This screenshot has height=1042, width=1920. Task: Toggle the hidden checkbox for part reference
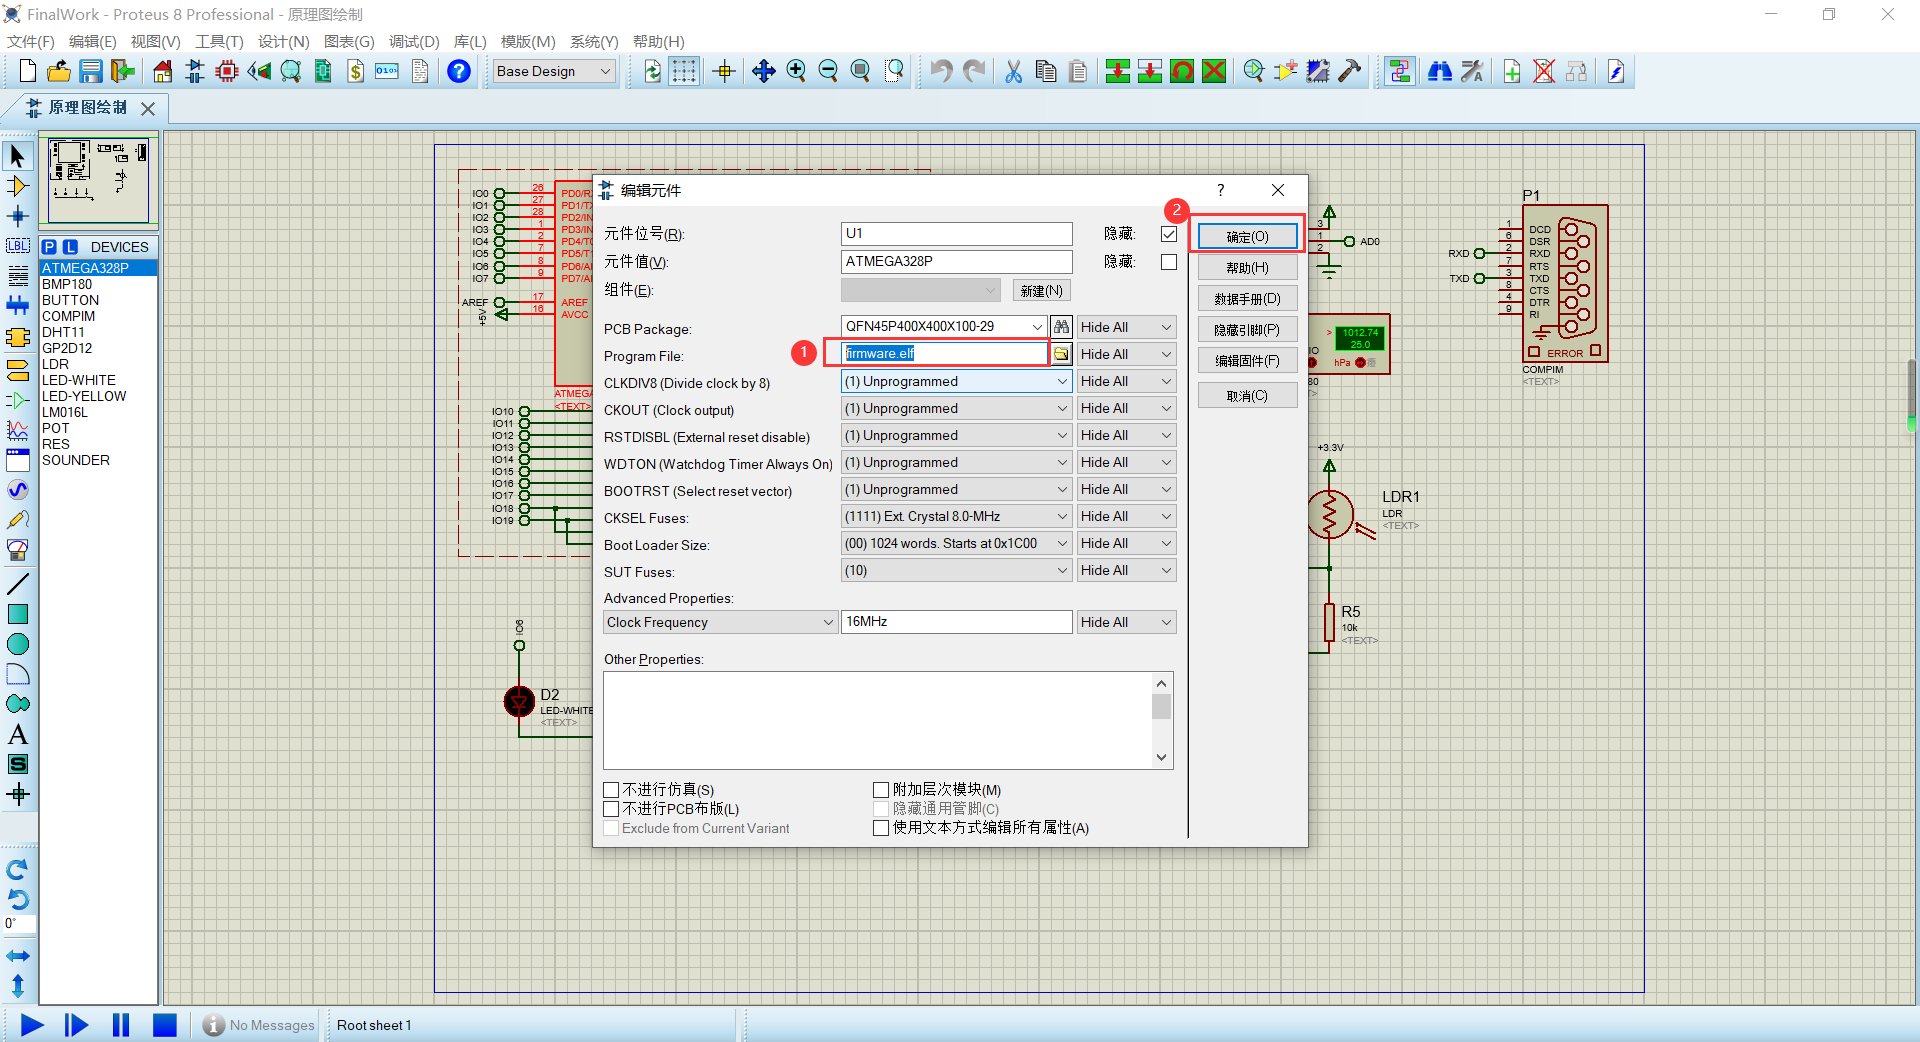coord(1169,234)
